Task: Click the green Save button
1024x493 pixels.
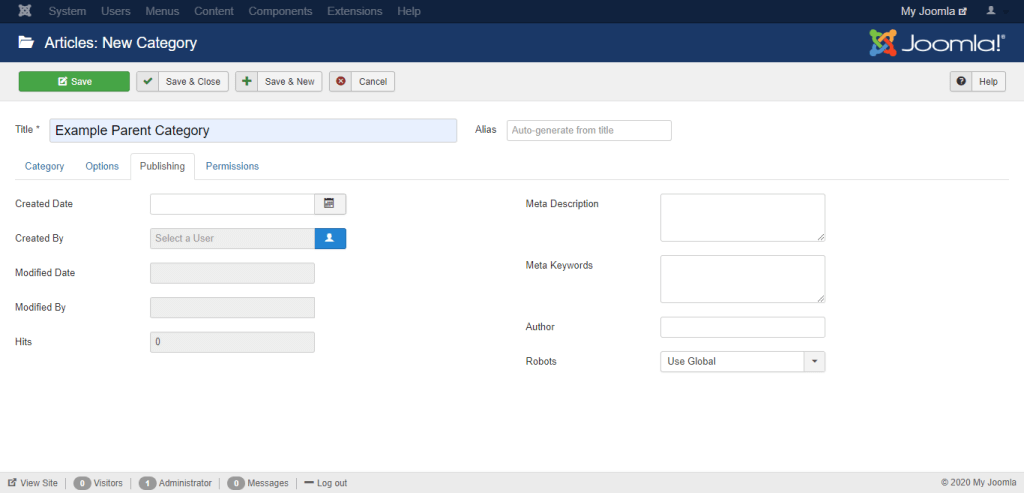Action: 74,82
